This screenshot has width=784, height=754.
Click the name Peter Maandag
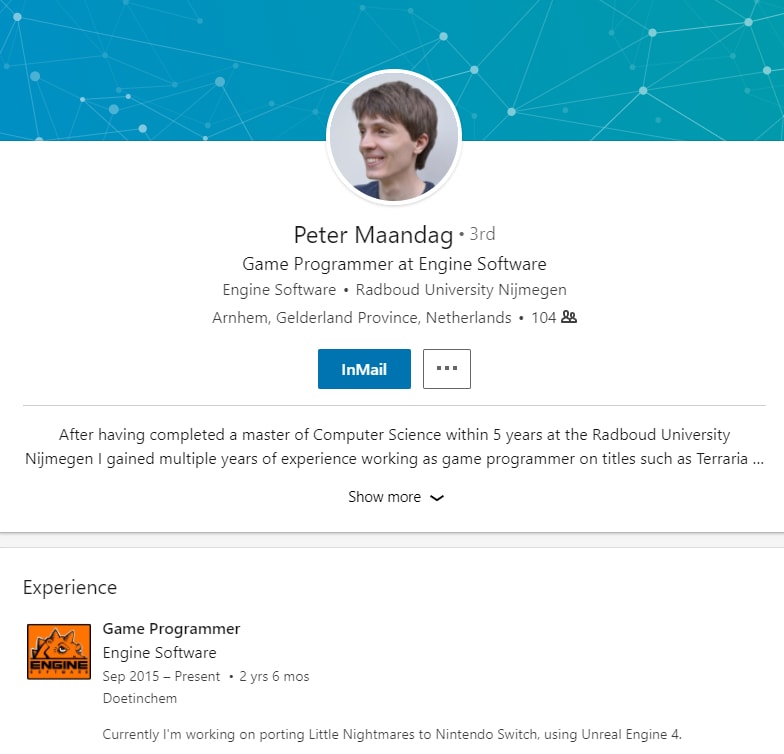point(373,235)
